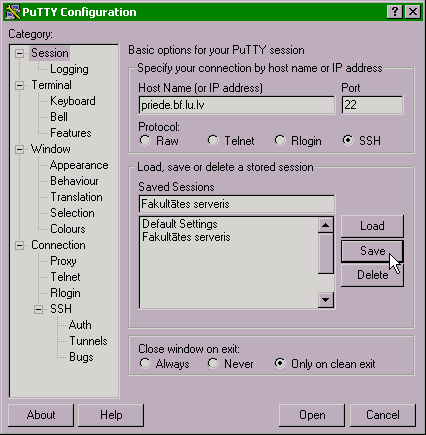Viewport: 426px width, 435px height.
Task: Select the Window category
Action: 51,149
